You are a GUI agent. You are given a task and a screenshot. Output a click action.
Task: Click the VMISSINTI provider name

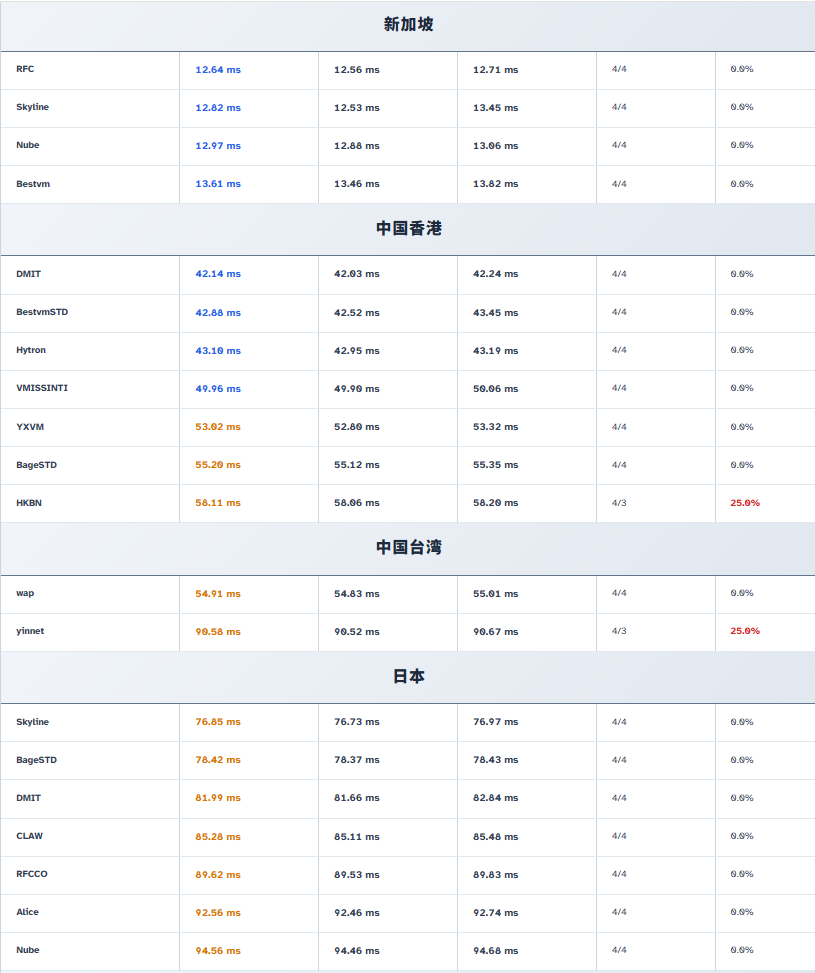click(42, 388)
